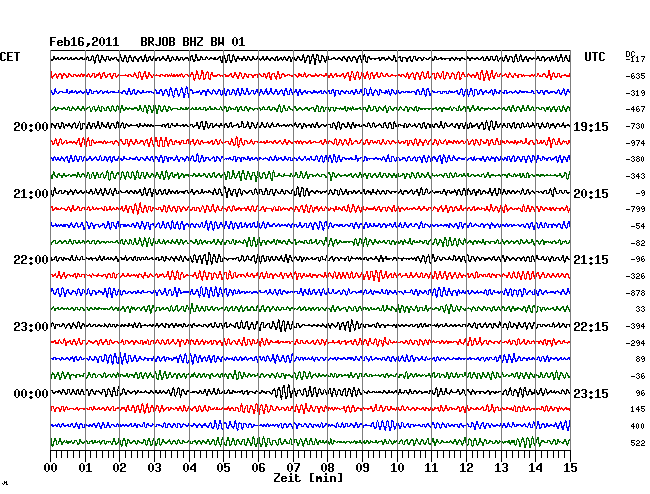This screenshot has height=494, width=650.
Task: Select DC offset value 522
Action: [x=638, y=443]
